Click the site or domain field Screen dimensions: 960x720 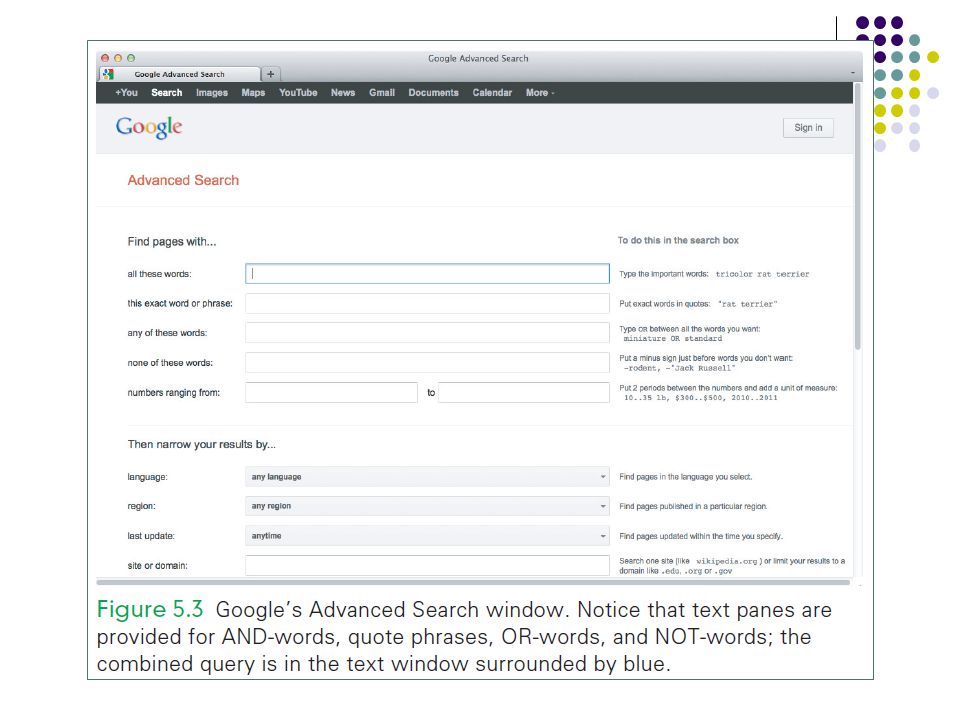(x=427, y=565)
